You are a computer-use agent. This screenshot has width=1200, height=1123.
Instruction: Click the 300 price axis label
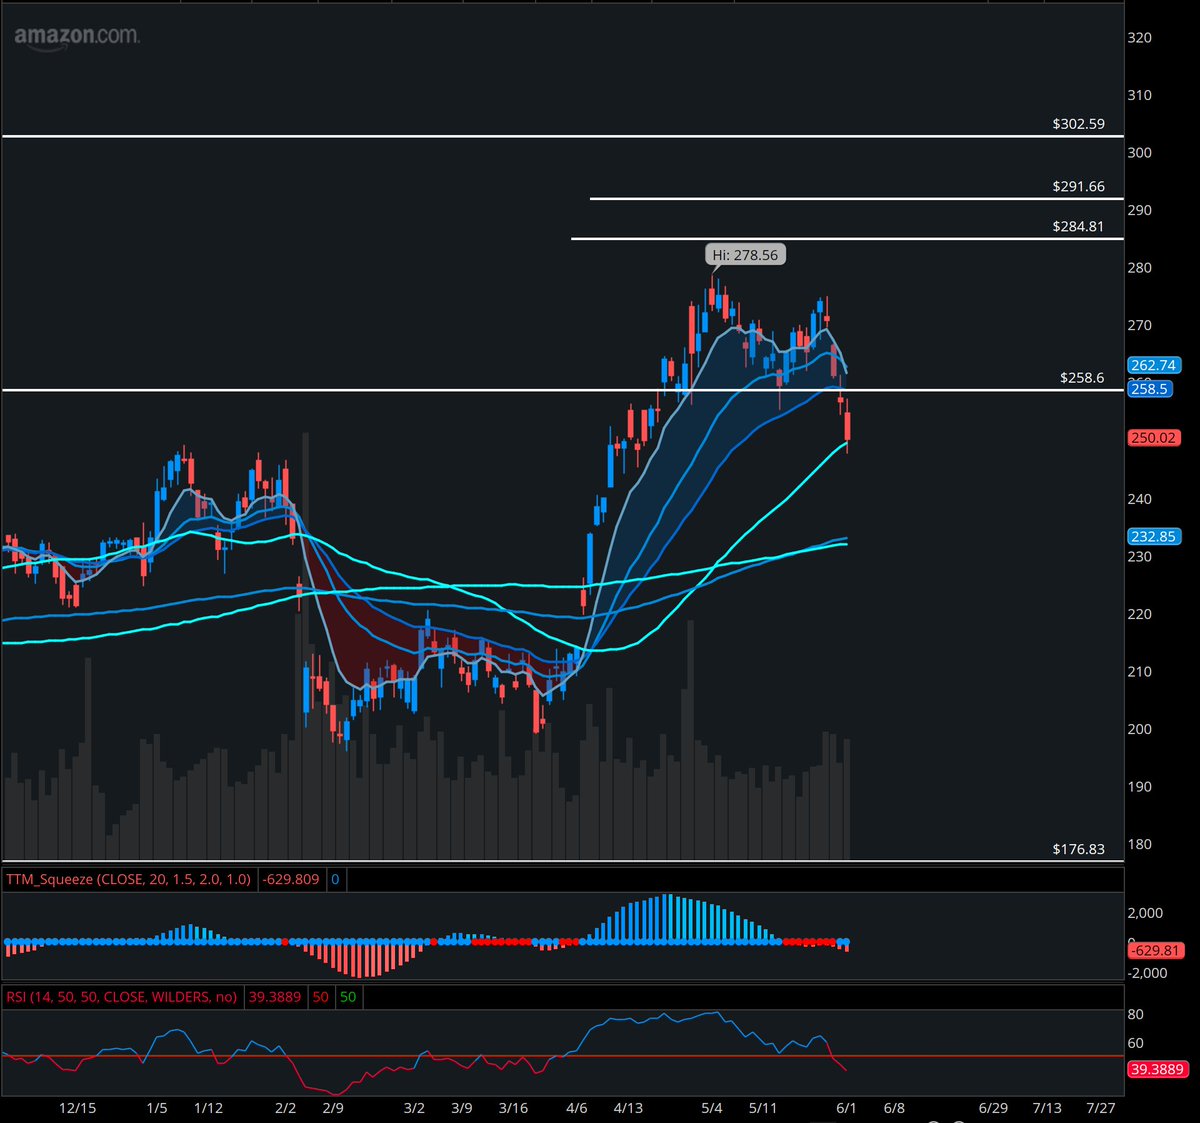(1140, 152)
